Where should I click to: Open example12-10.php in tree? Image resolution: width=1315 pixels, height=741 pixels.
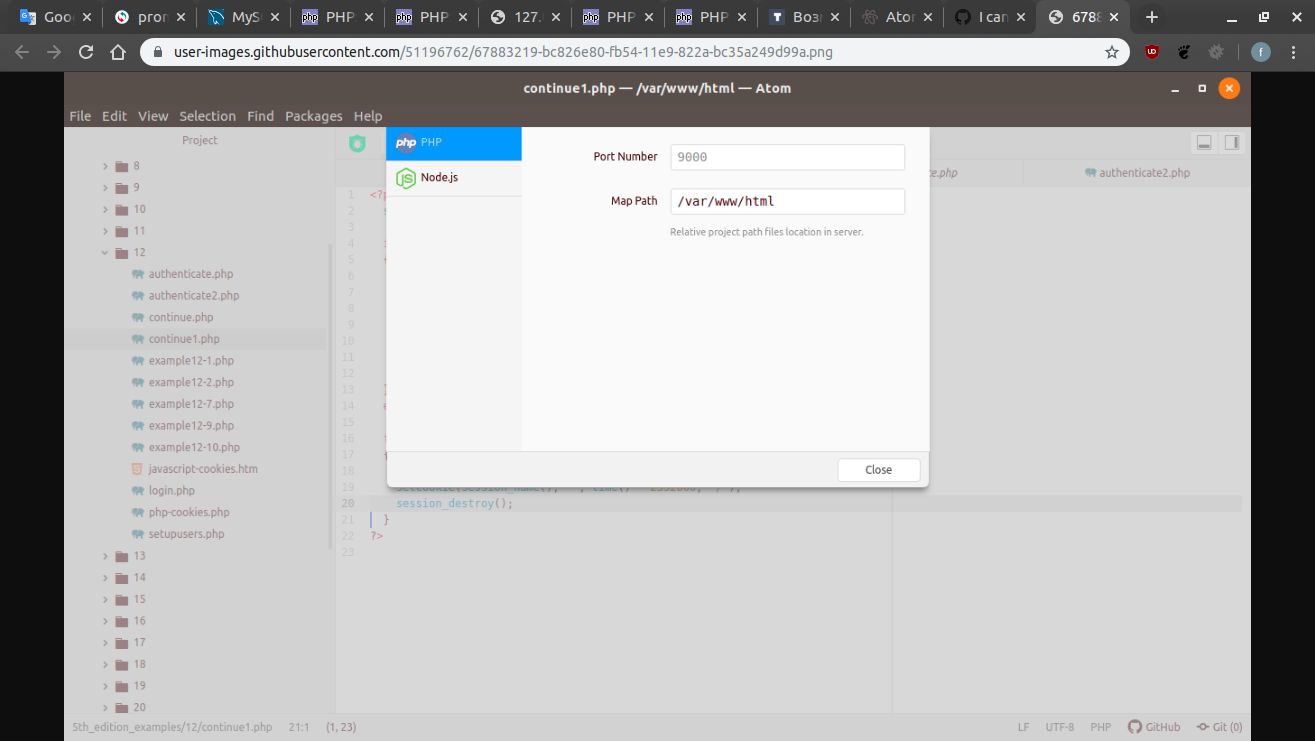coord(194,448)
